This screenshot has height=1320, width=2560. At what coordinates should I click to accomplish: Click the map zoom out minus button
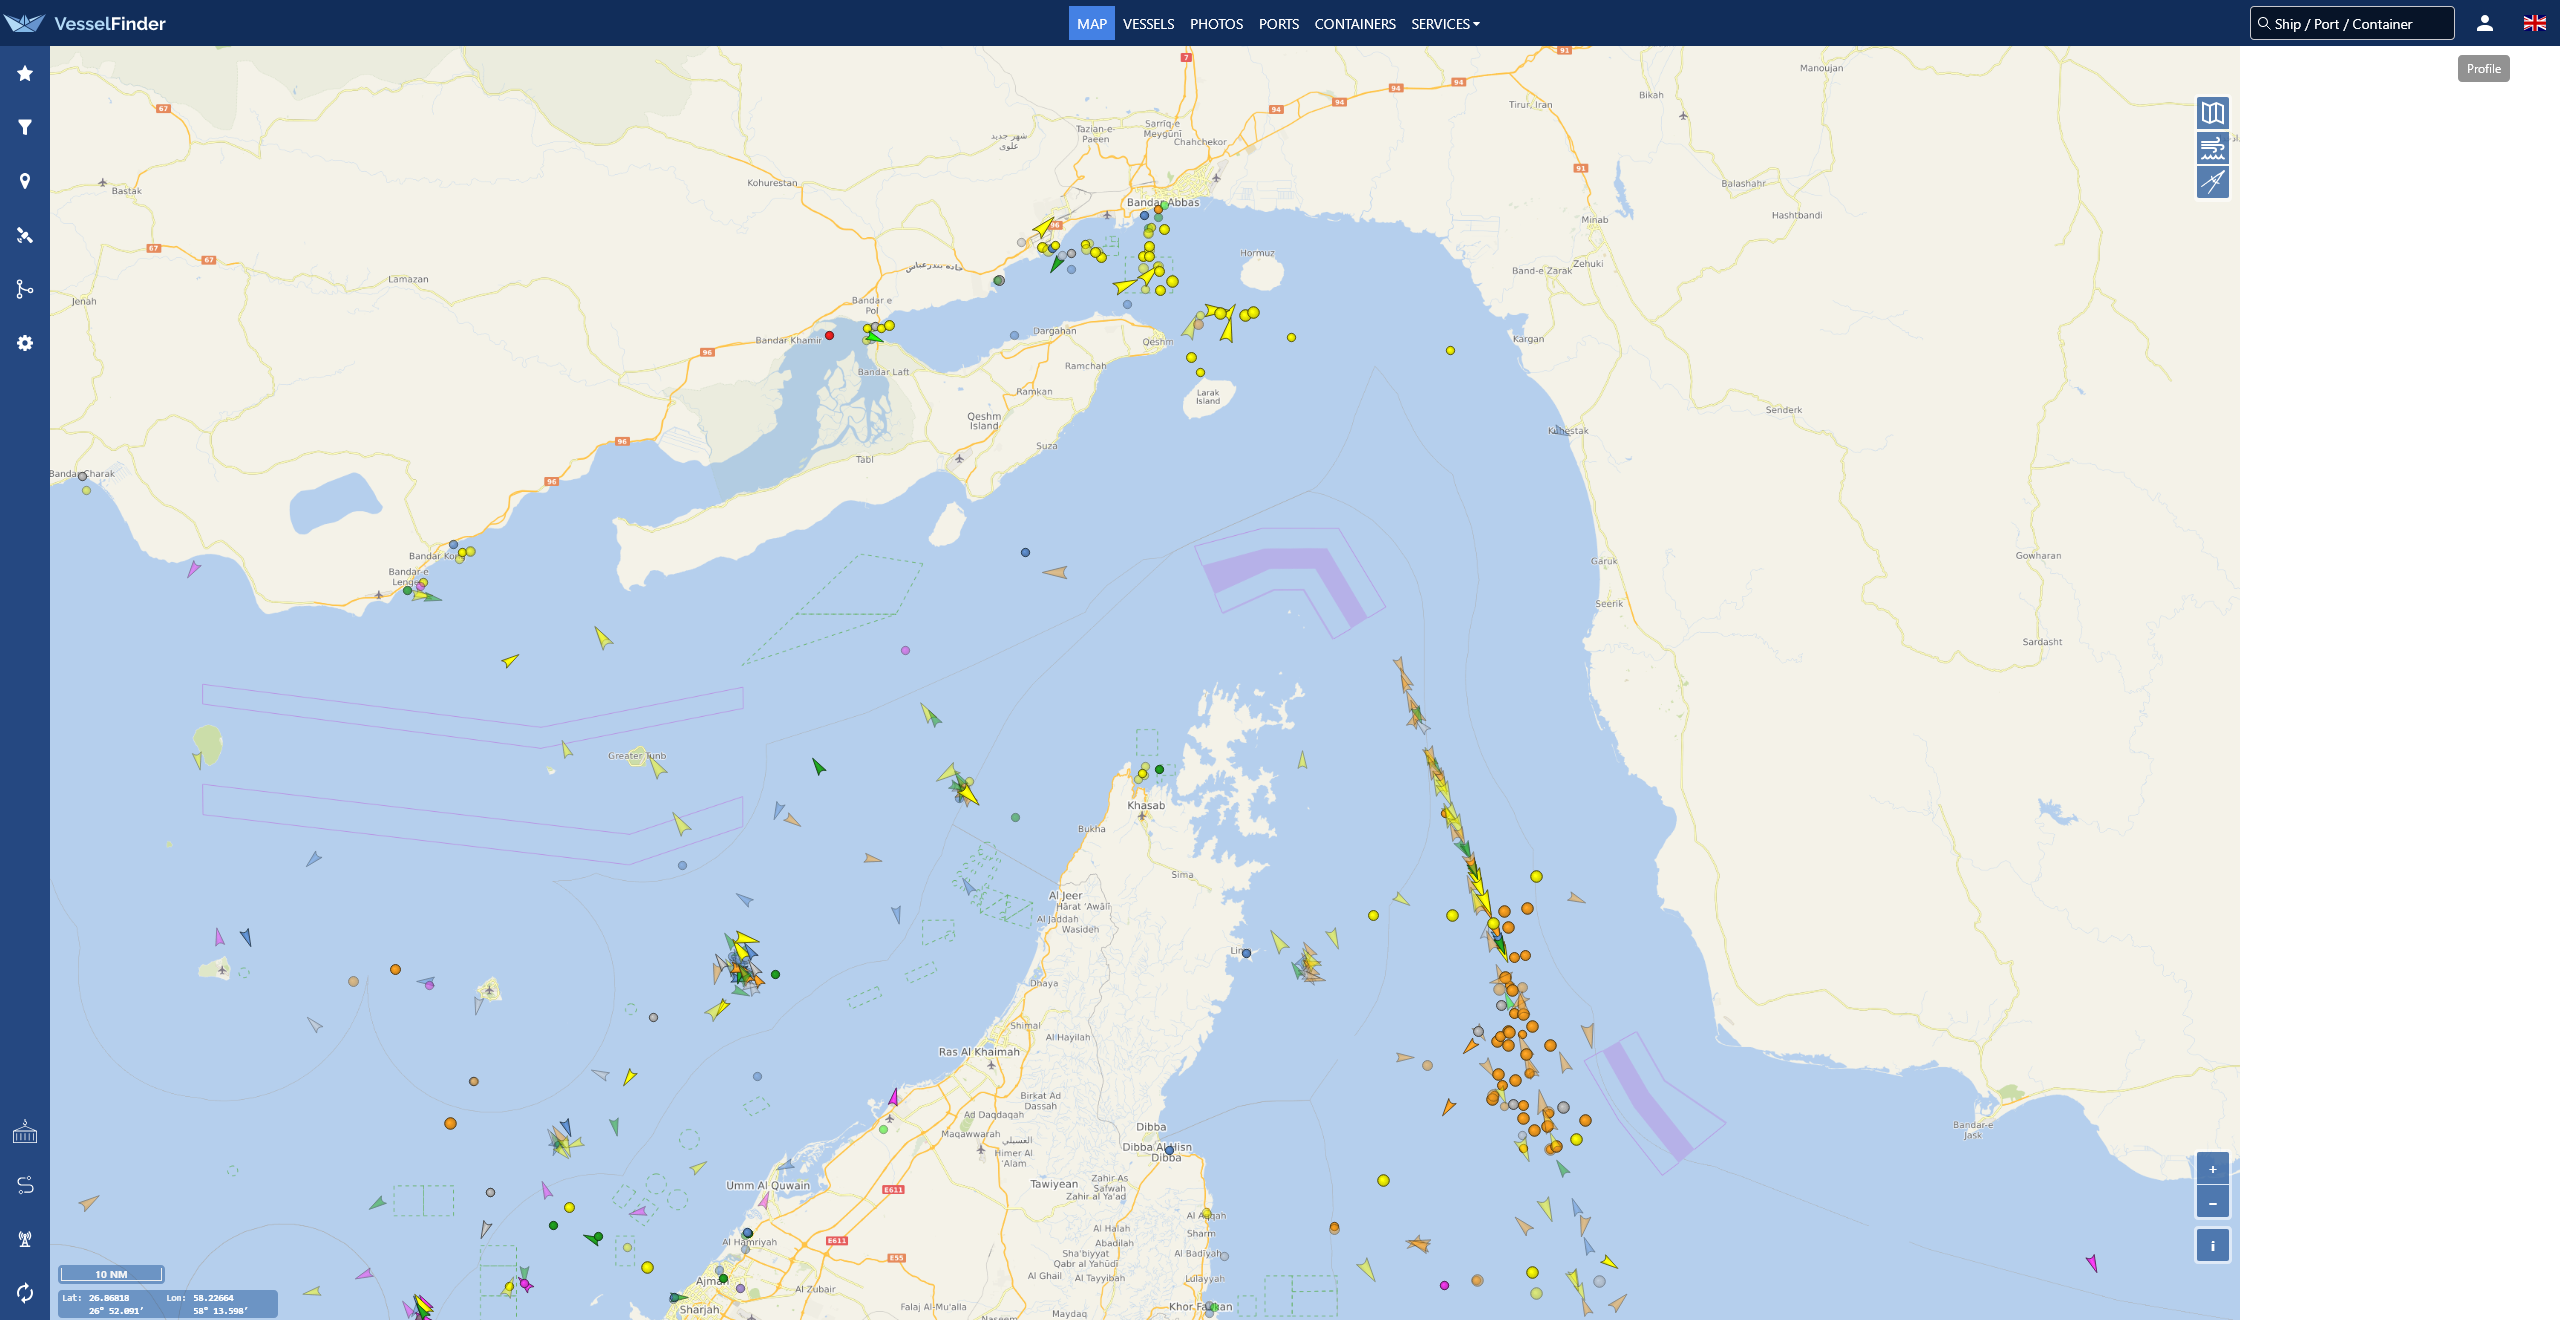[x=2212, y=1203]
